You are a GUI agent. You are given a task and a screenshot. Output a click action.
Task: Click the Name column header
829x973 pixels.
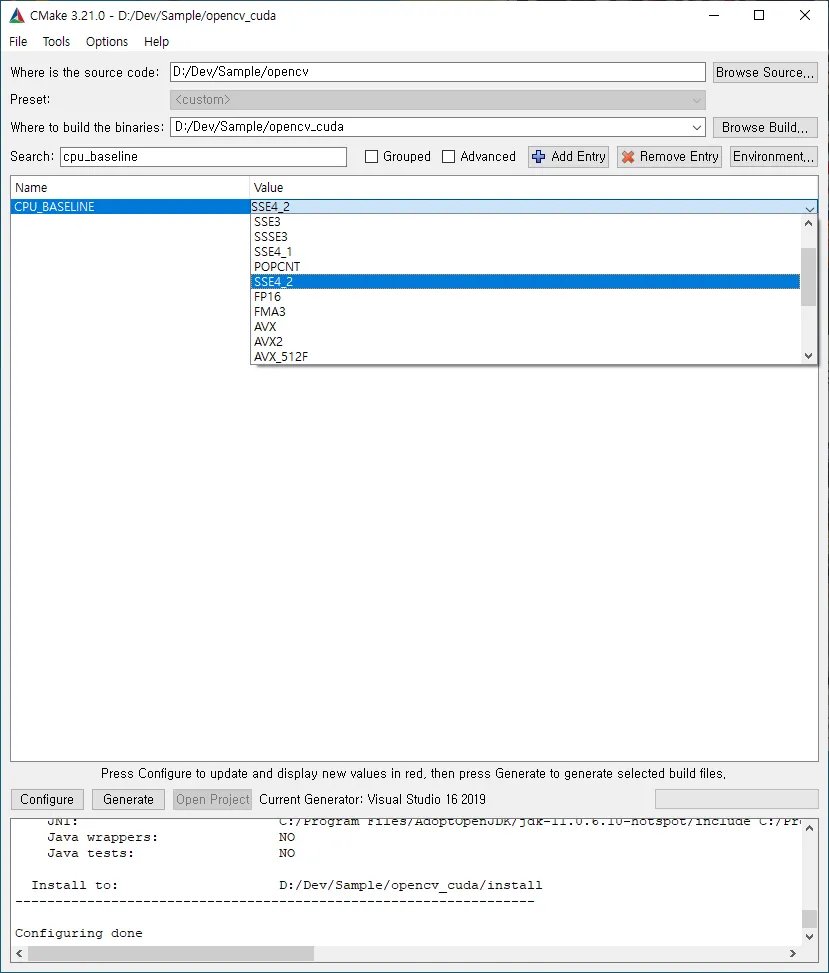130,187
